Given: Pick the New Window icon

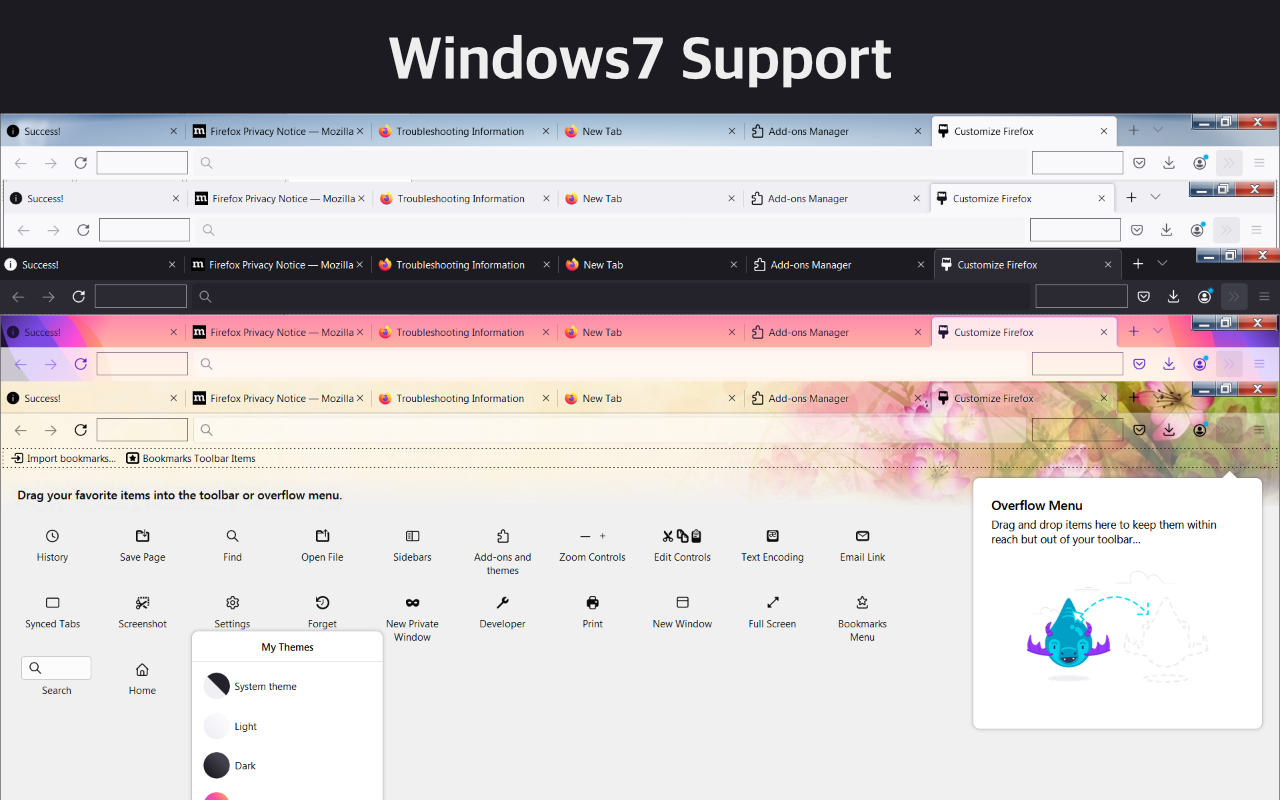Looking at the screenshot, I should (x=682, y=603).
